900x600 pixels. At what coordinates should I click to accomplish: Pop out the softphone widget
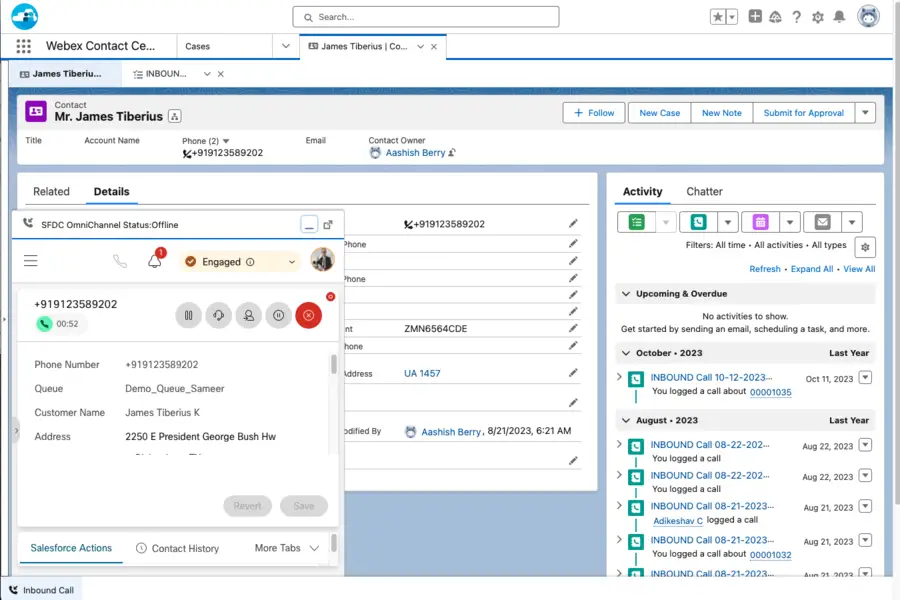click(x=328, y=224)
